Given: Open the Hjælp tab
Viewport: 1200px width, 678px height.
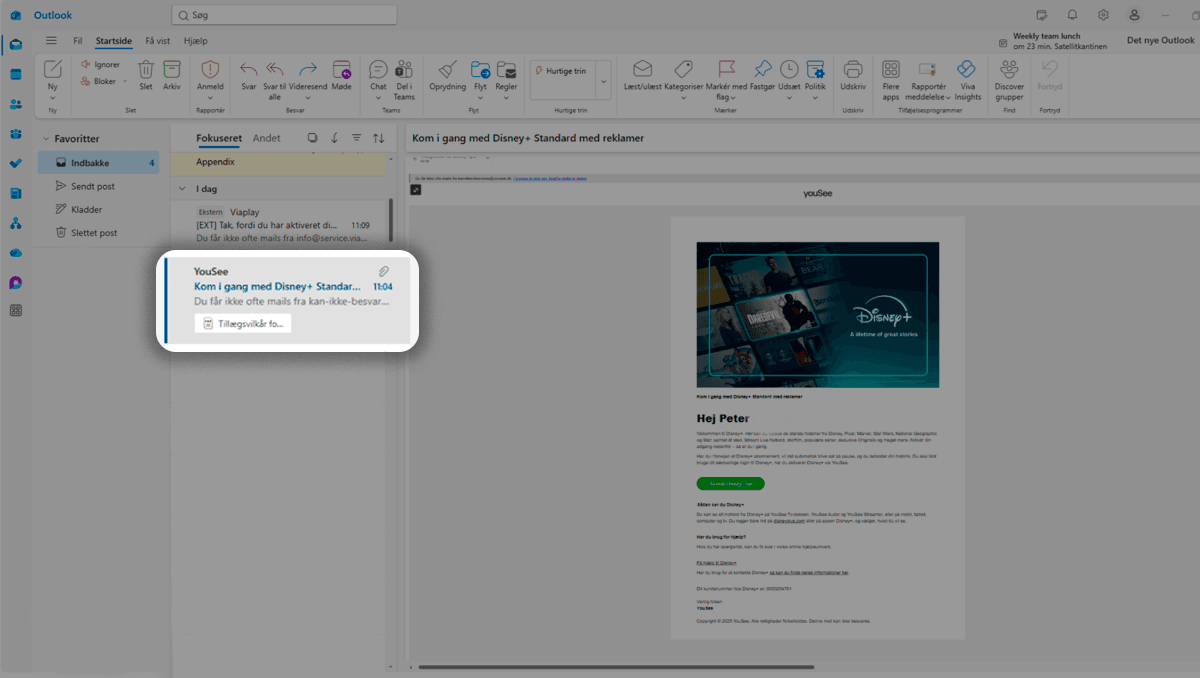Looking at the screenshot, I should coord(195,41).
